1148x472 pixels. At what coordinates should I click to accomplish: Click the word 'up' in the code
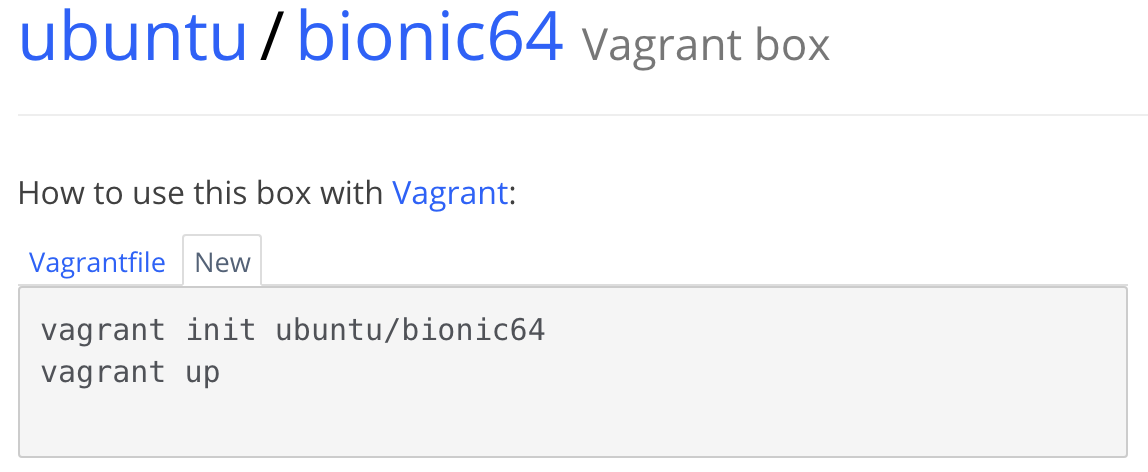tap(203, 374)
